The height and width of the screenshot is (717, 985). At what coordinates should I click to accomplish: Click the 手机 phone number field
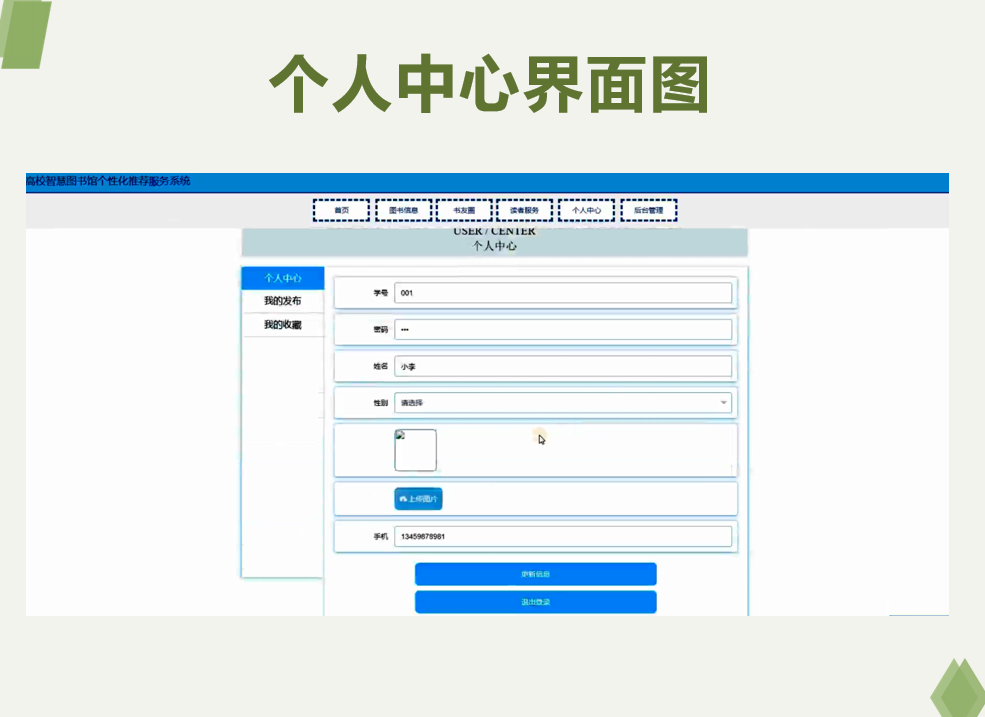[563, 537]
